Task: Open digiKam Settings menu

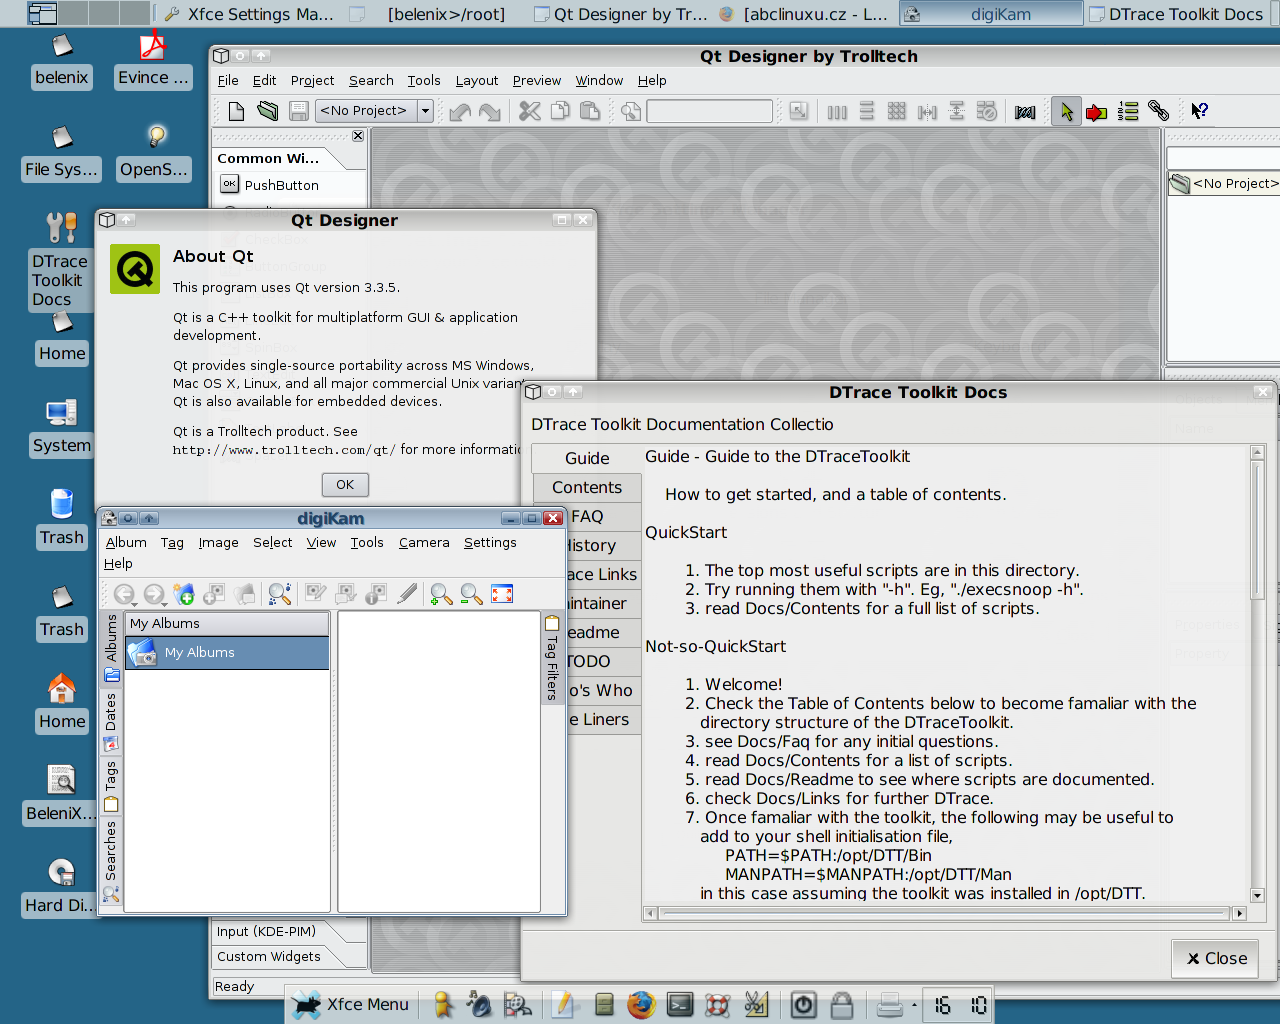Action: [490, 542]
